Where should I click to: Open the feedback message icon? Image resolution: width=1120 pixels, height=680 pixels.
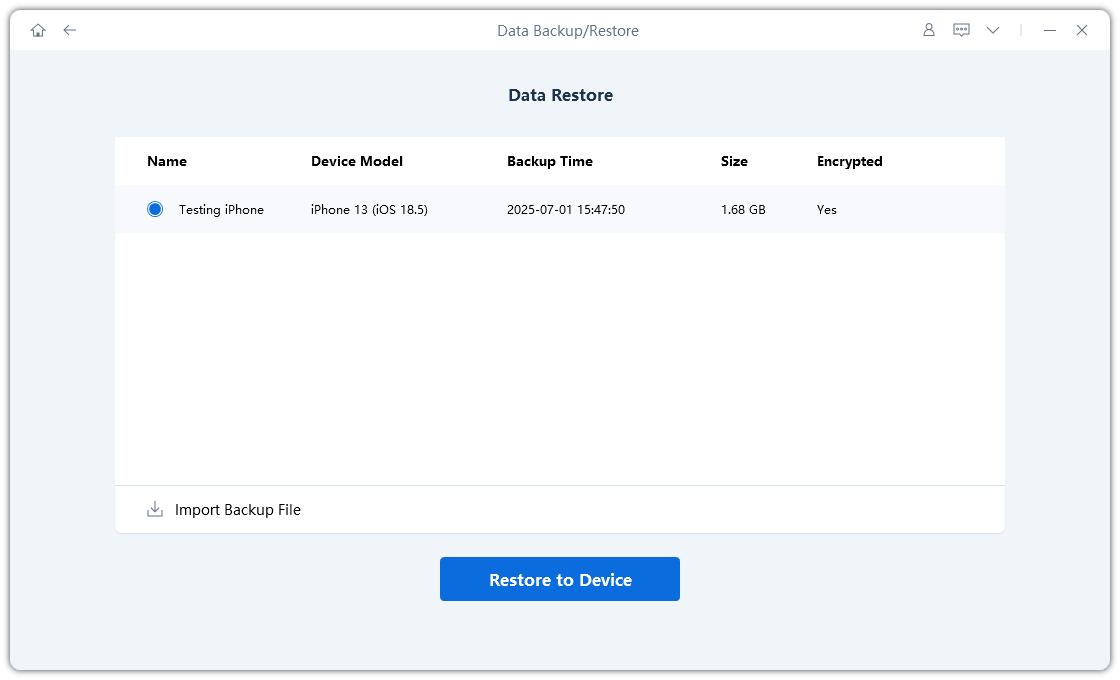click(961, 31)
